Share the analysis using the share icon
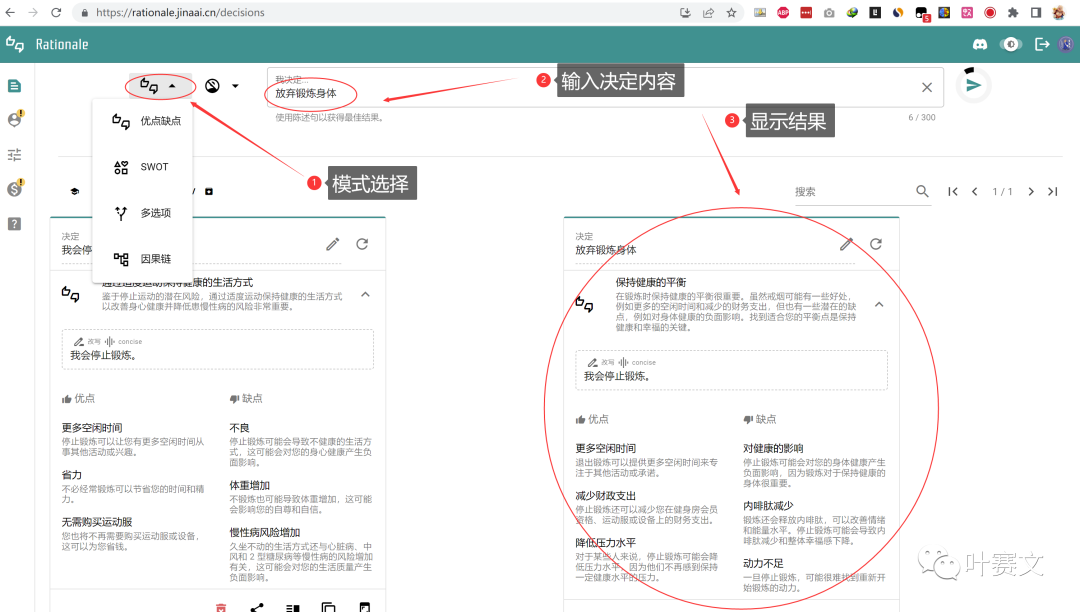Image resolution: width=1080 pixels, height=612 pixels. click(x=256, y=605)
